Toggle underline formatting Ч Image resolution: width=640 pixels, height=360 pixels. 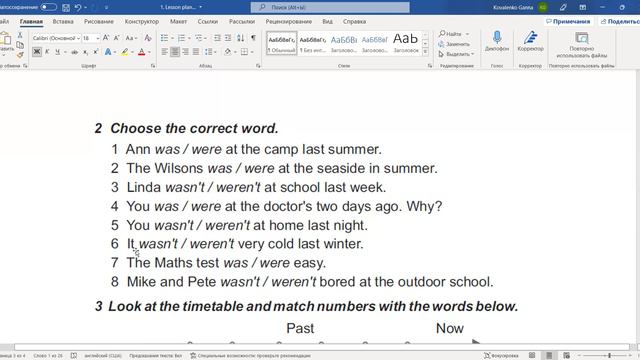(x=57, y=52)
